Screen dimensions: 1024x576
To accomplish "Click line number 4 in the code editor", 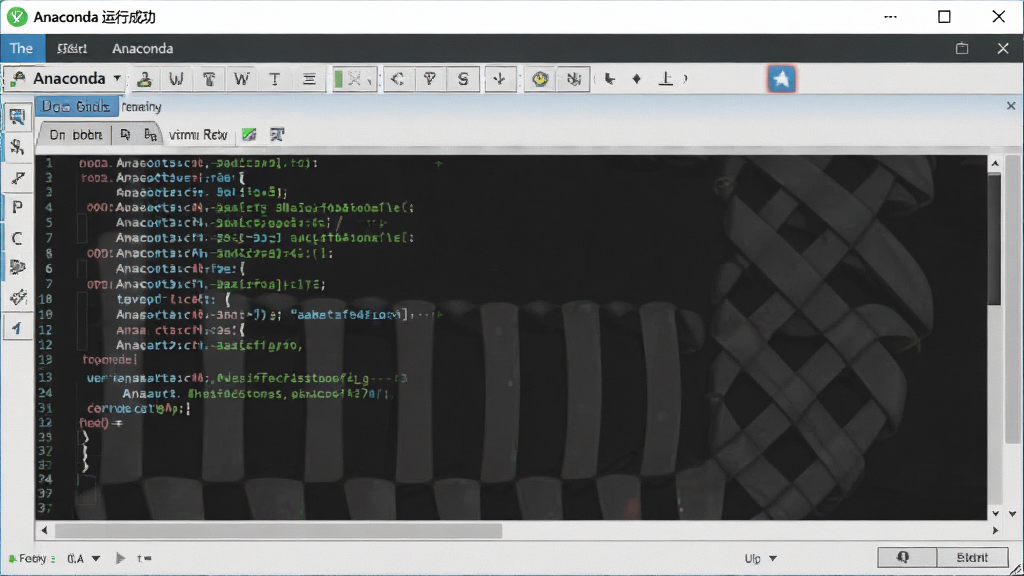I will 48,208.
